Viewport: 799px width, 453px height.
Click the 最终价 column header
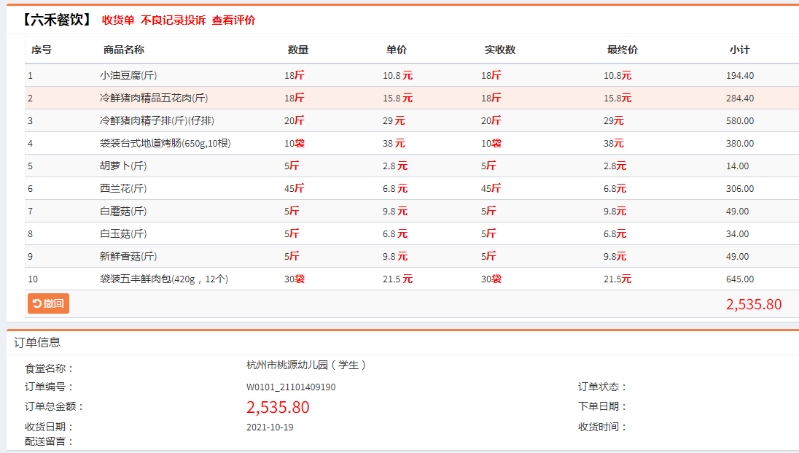point(622,50)
